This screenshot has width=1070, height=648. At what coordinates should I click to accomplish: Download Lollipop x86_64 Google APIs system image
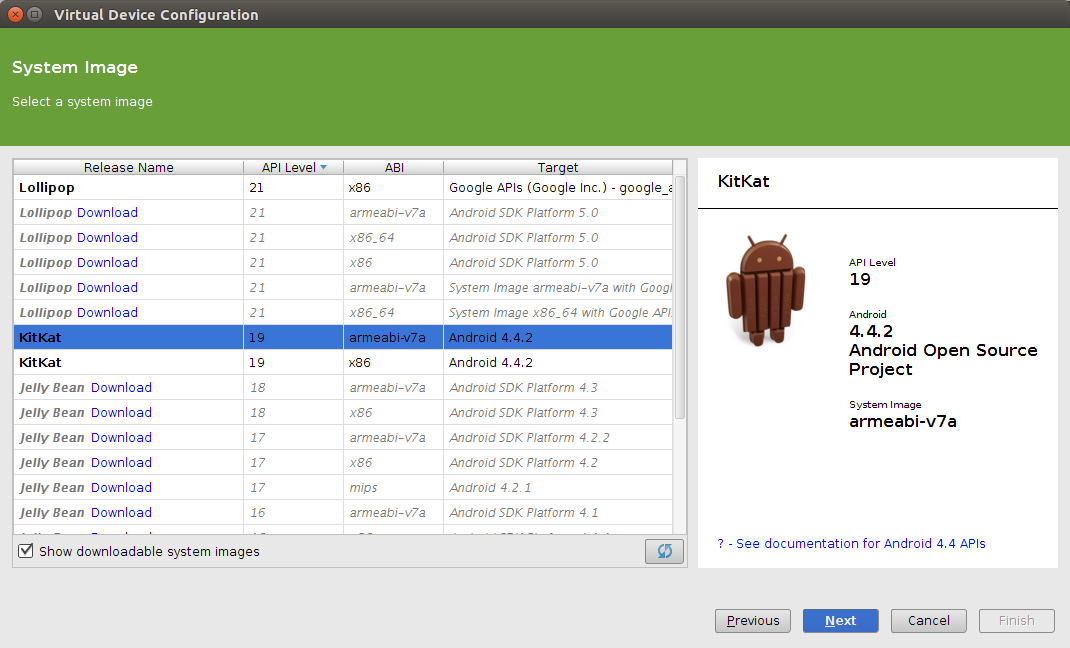(x=107, y=312)
